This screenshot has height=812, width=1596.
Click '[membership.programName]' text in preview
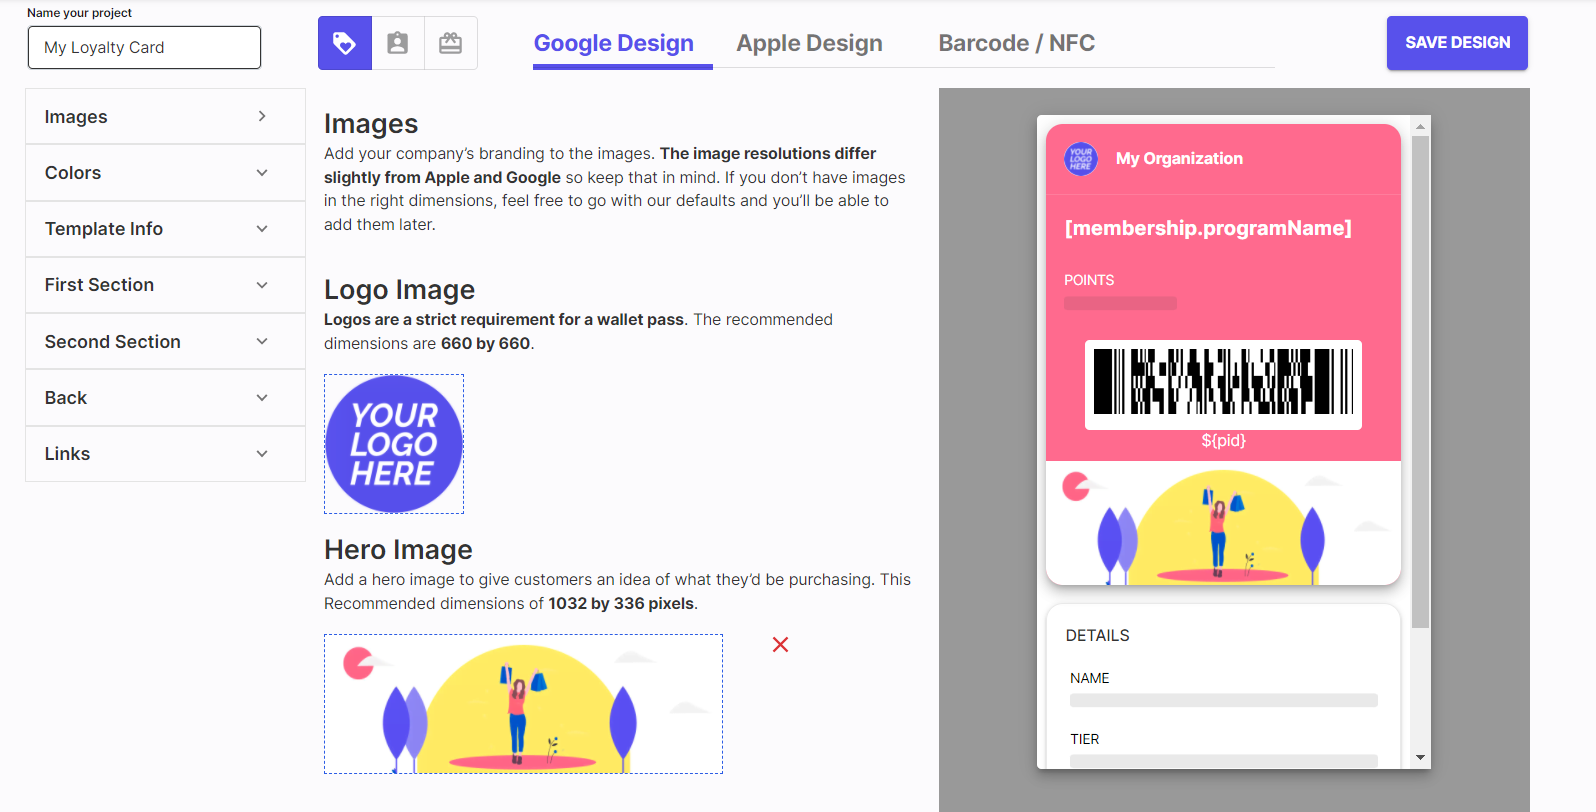(1208, 228)
